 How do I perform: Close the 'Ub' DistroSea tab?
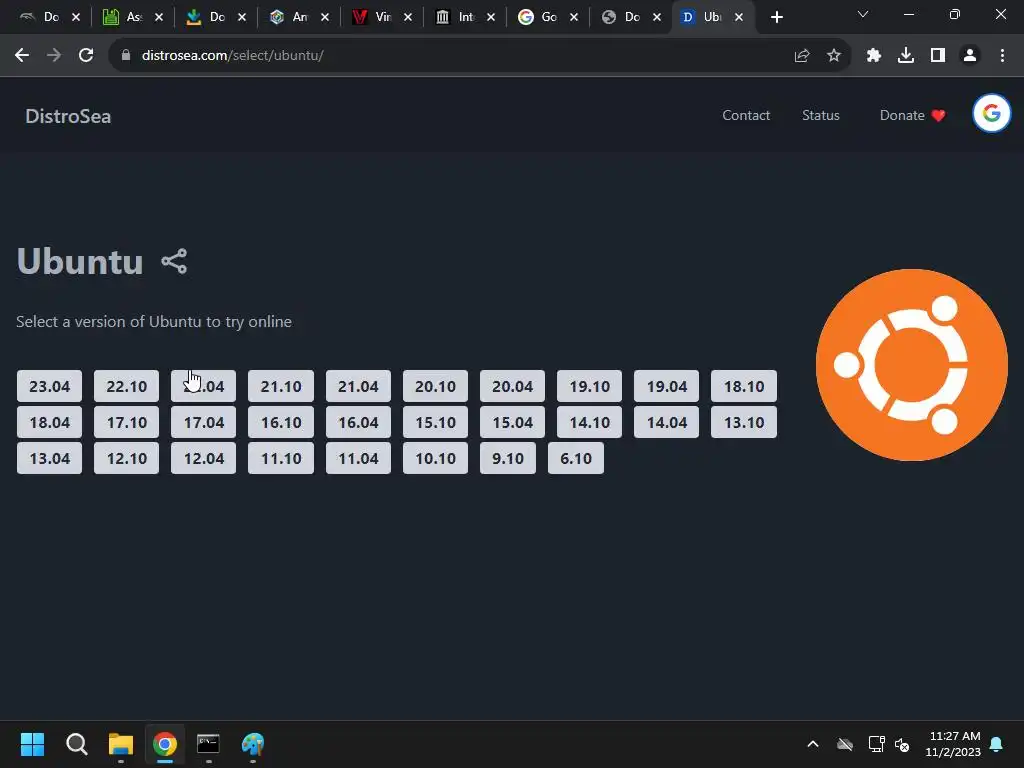coord(739,18)
